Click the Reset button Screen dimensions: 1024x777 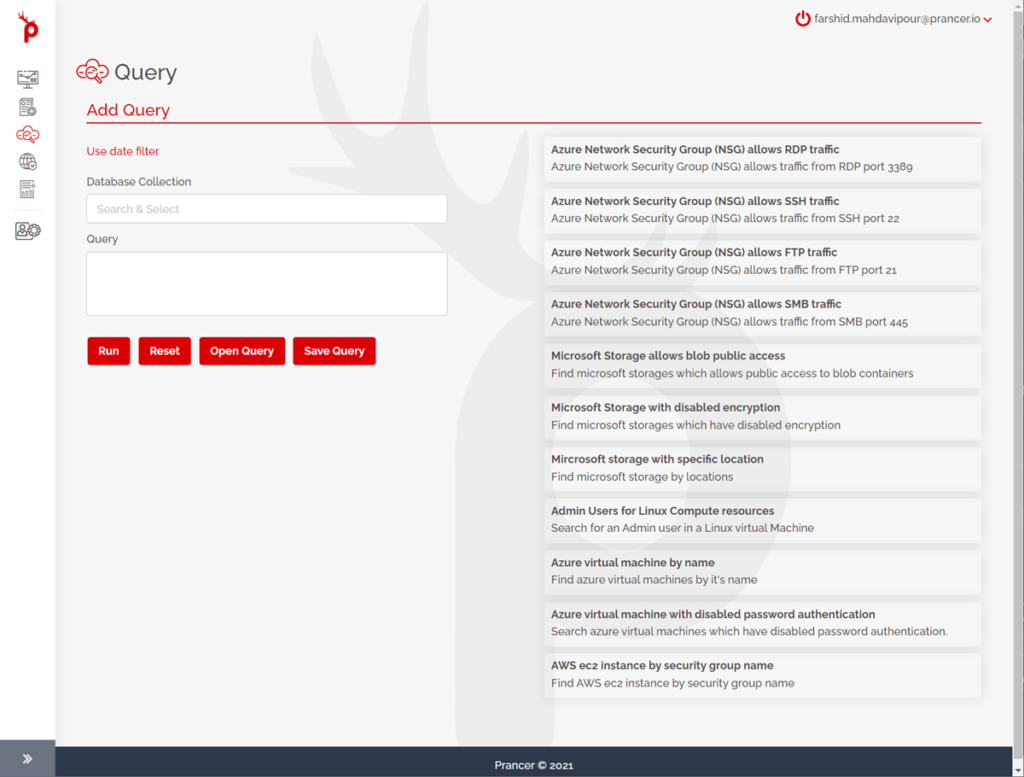pyautogui.click(x=164, y=351)
